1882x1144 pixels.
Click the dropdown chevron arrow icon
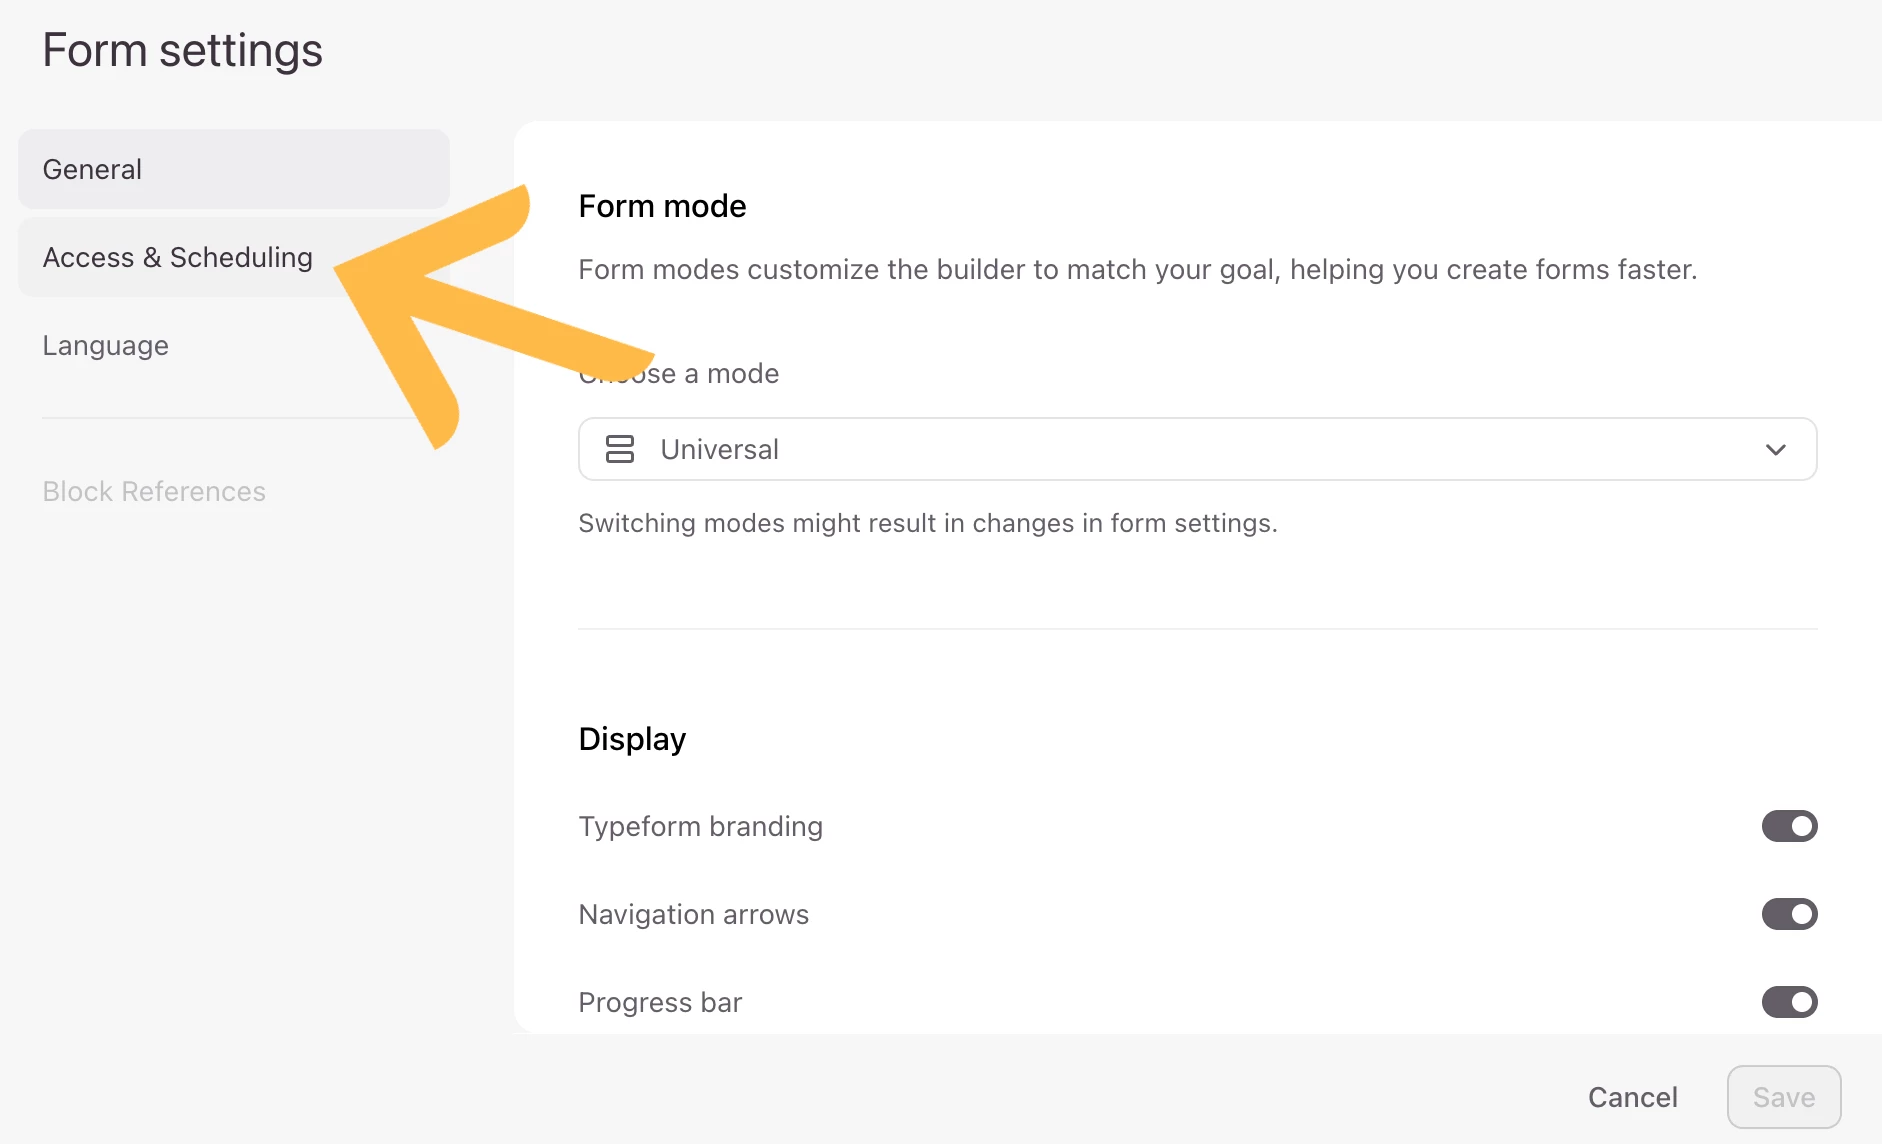(1775, 449)
